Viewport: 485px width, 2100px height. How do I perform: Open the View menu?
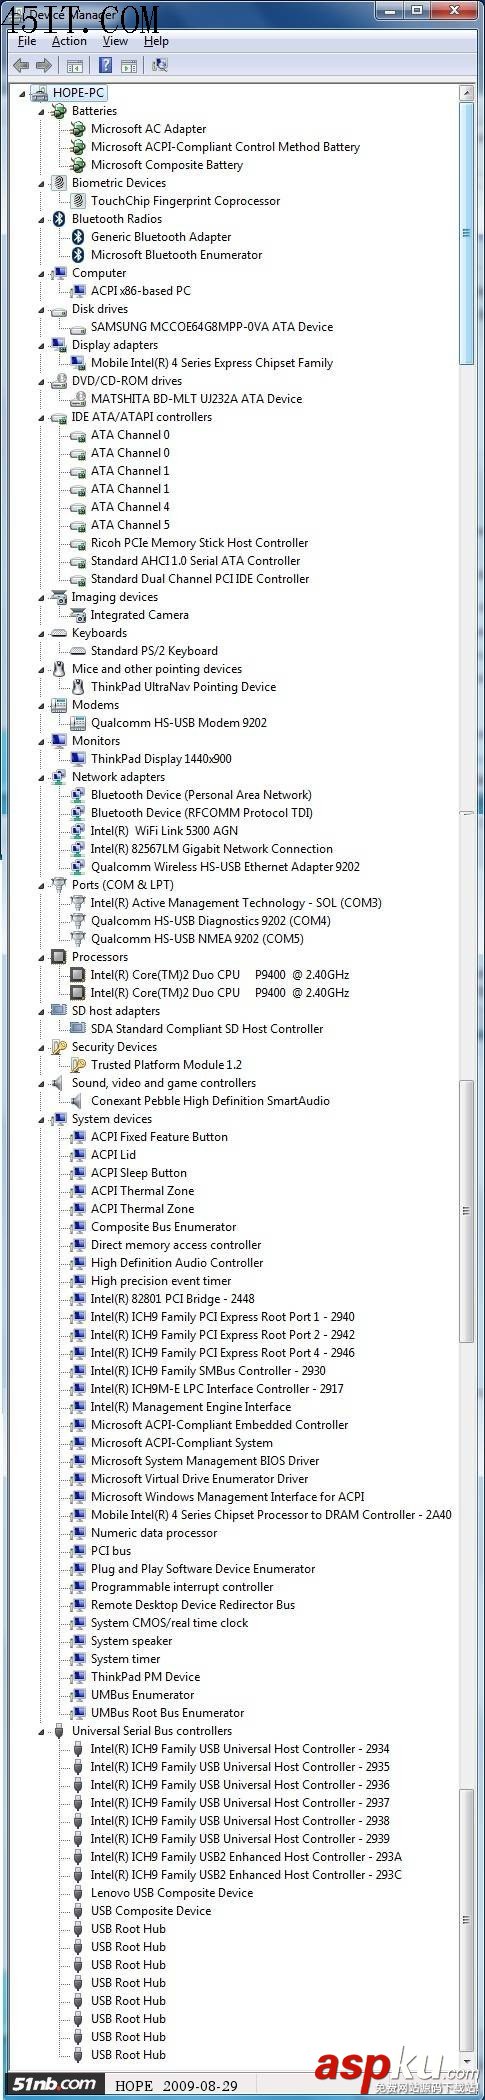pos(115,41)
